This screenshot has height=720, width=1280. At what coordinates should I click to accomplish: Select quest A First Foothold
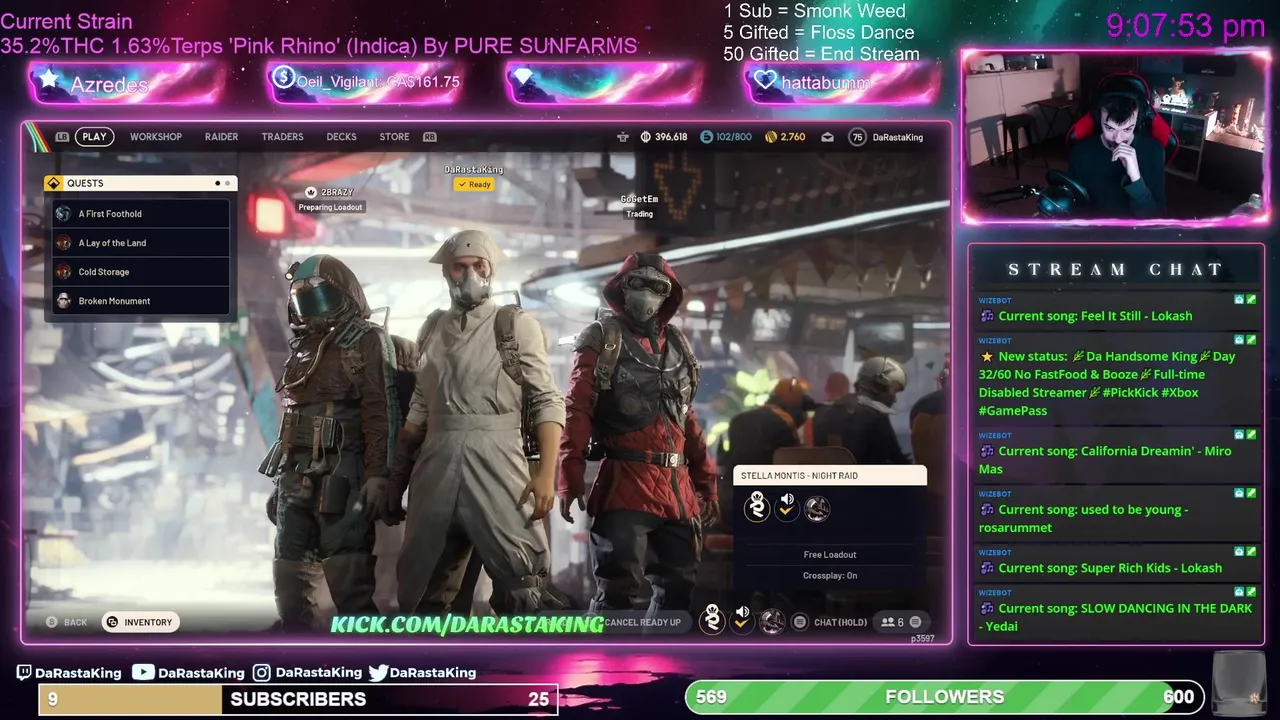[141, 214]
